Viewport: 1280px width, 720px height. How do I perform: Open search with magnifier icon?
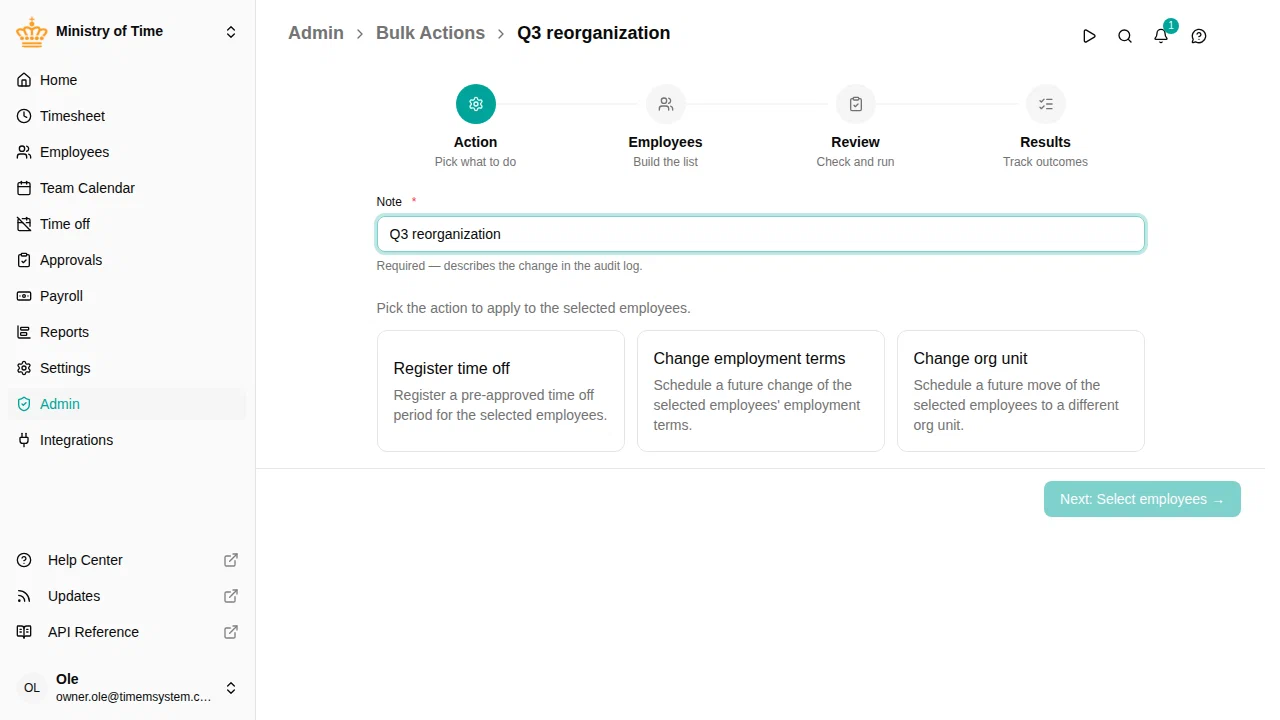(x=1125, y=36)
